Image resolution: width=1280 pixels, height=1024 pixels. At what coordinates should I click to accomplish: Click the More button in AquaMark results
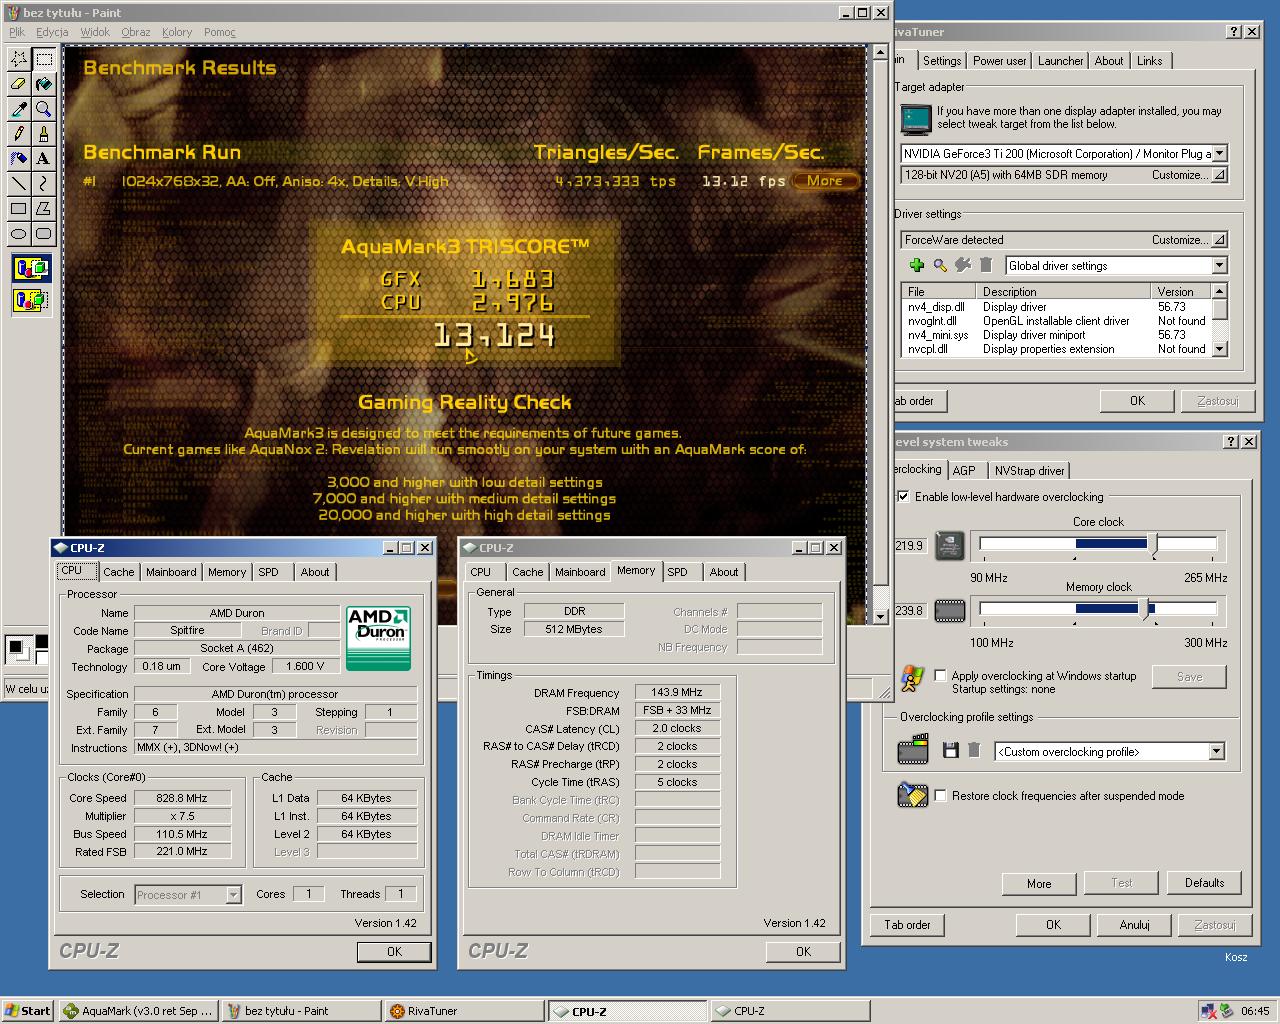825,181
